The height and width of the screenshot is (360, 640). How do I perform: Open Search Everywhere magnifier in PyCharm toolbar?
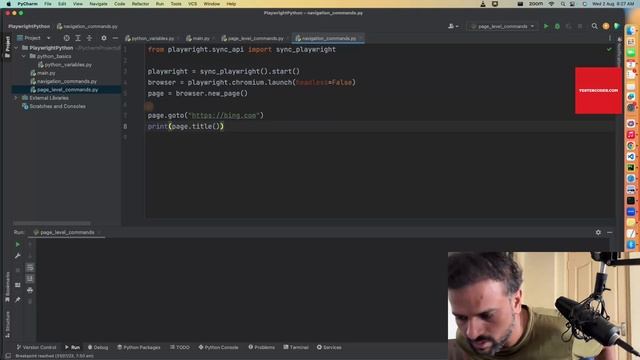click(x=594, y=26)
